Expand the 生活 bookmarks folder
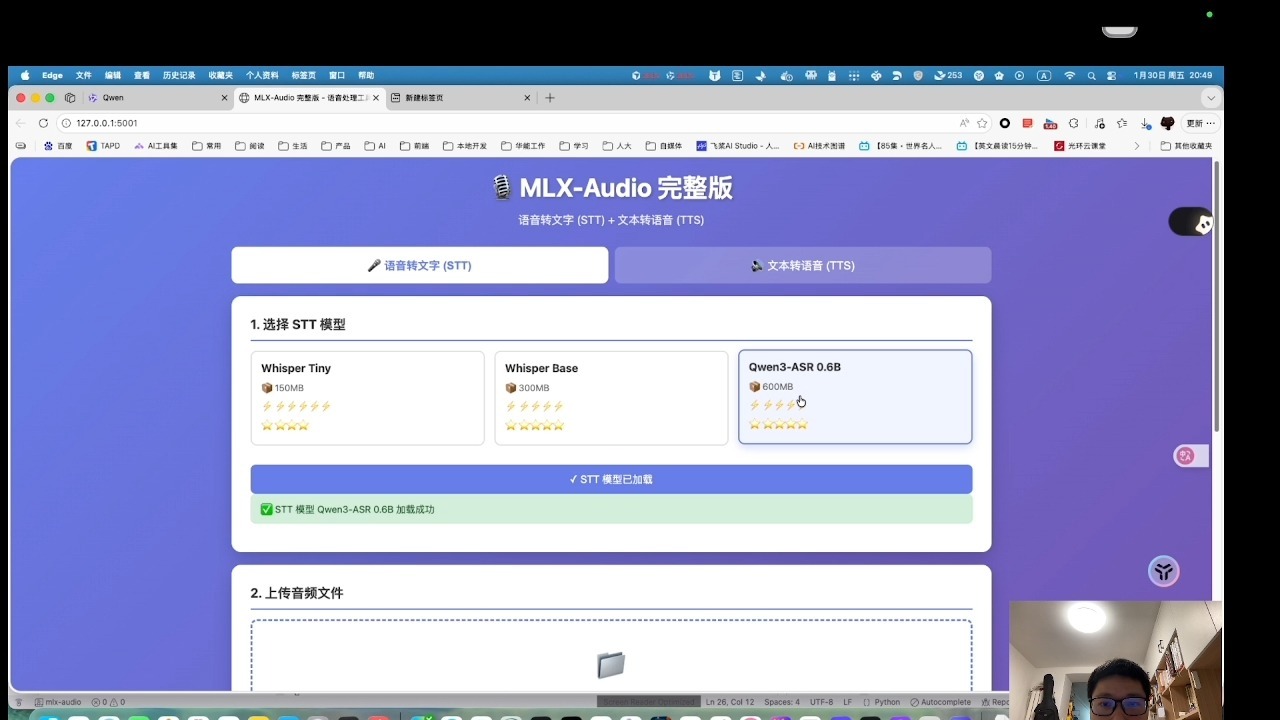 click(293, 146)
